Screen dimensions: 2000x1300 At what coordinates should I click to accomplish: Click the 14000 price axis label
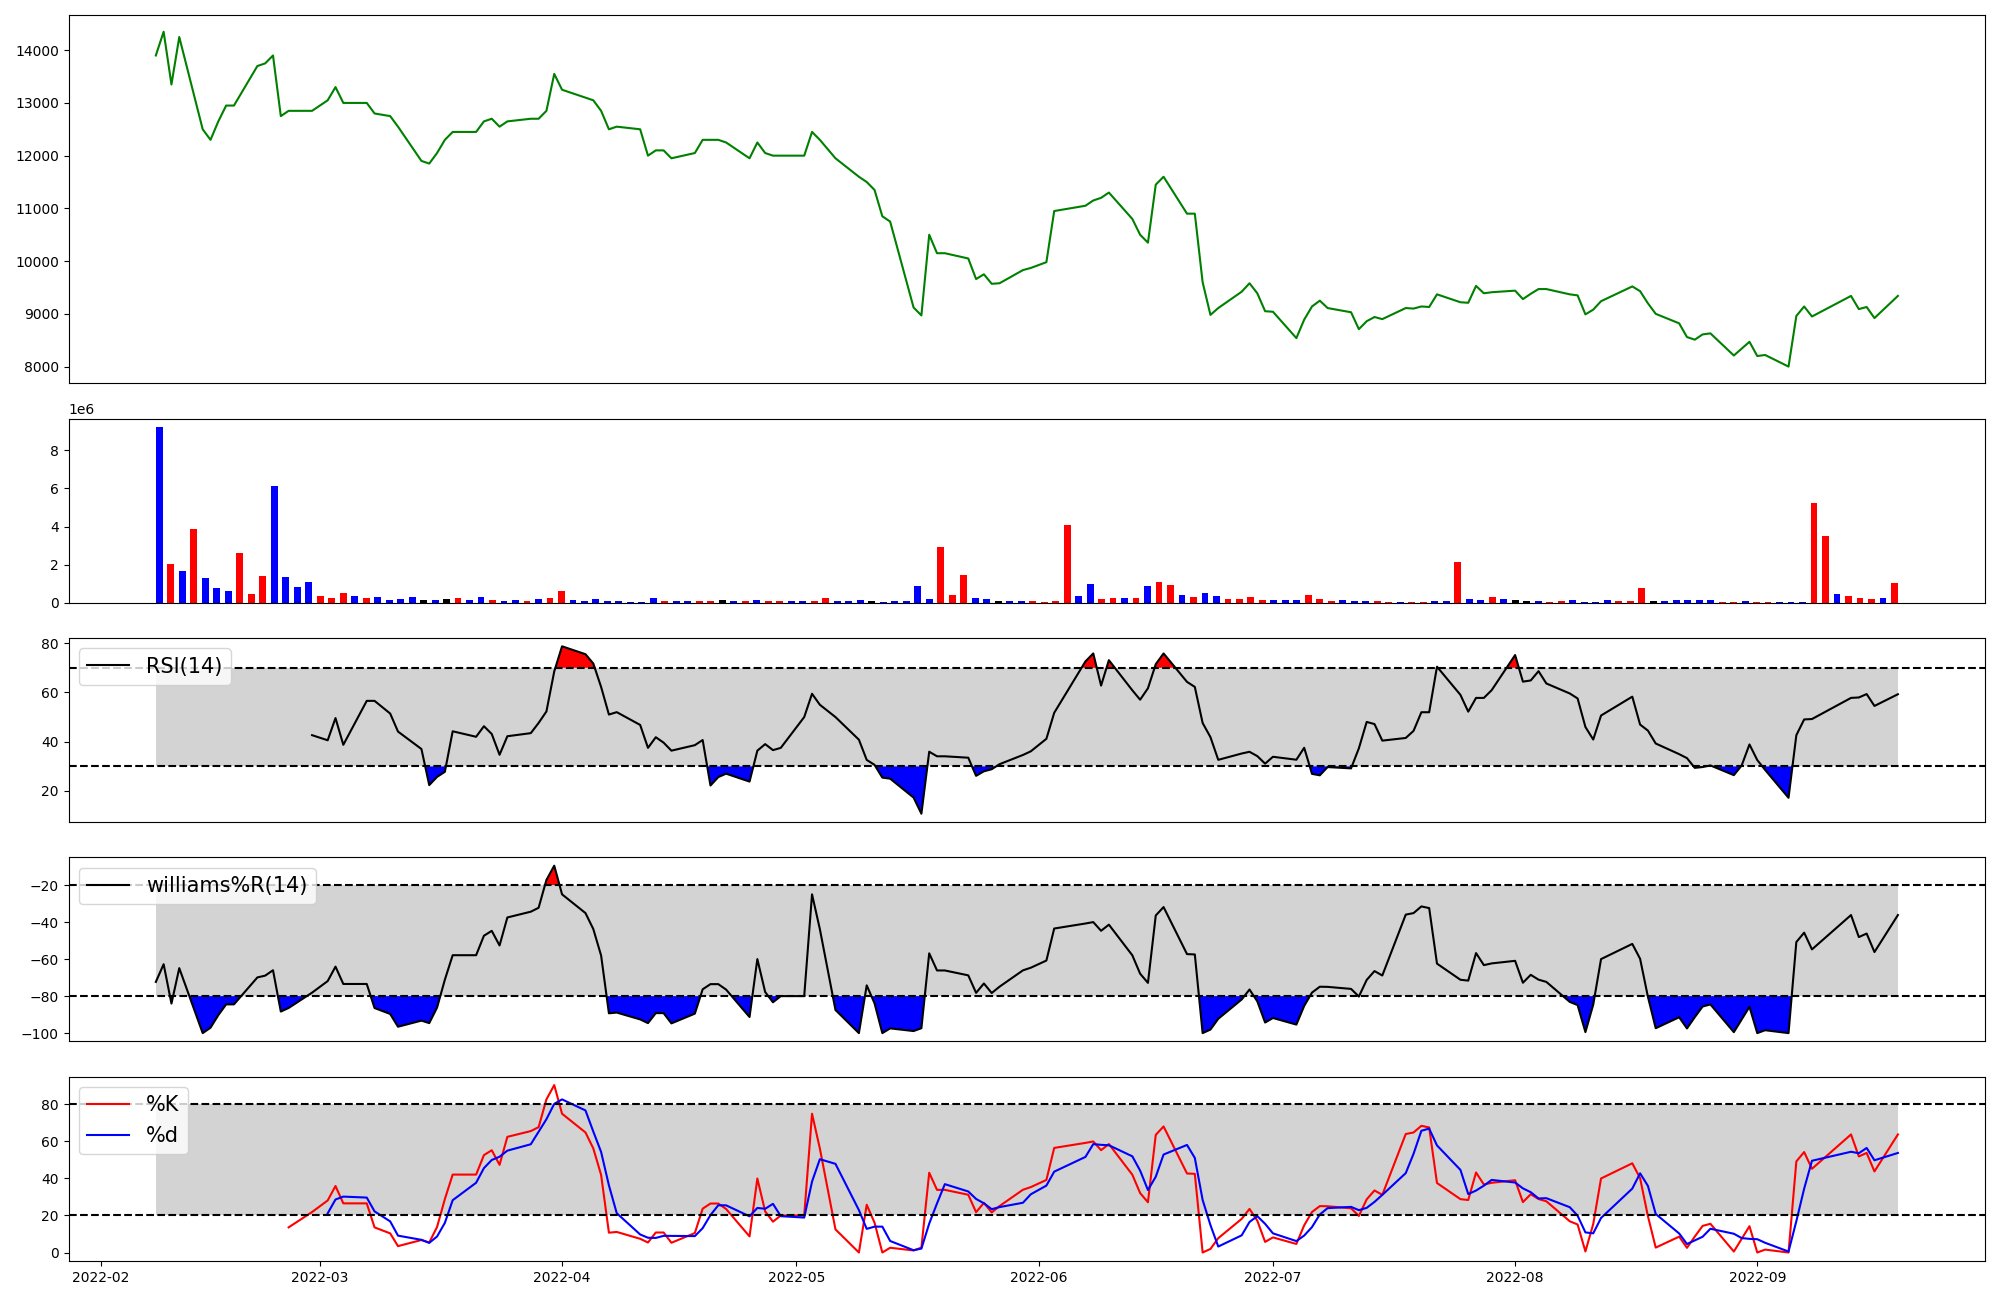(38, 51)
